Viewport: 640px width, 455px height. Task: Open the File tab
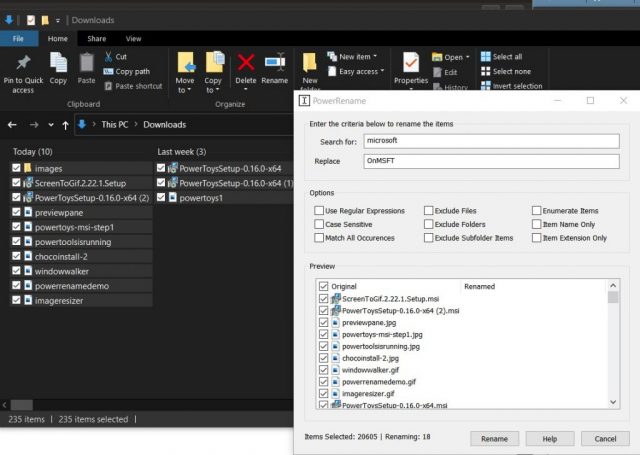tap(19, 39)
